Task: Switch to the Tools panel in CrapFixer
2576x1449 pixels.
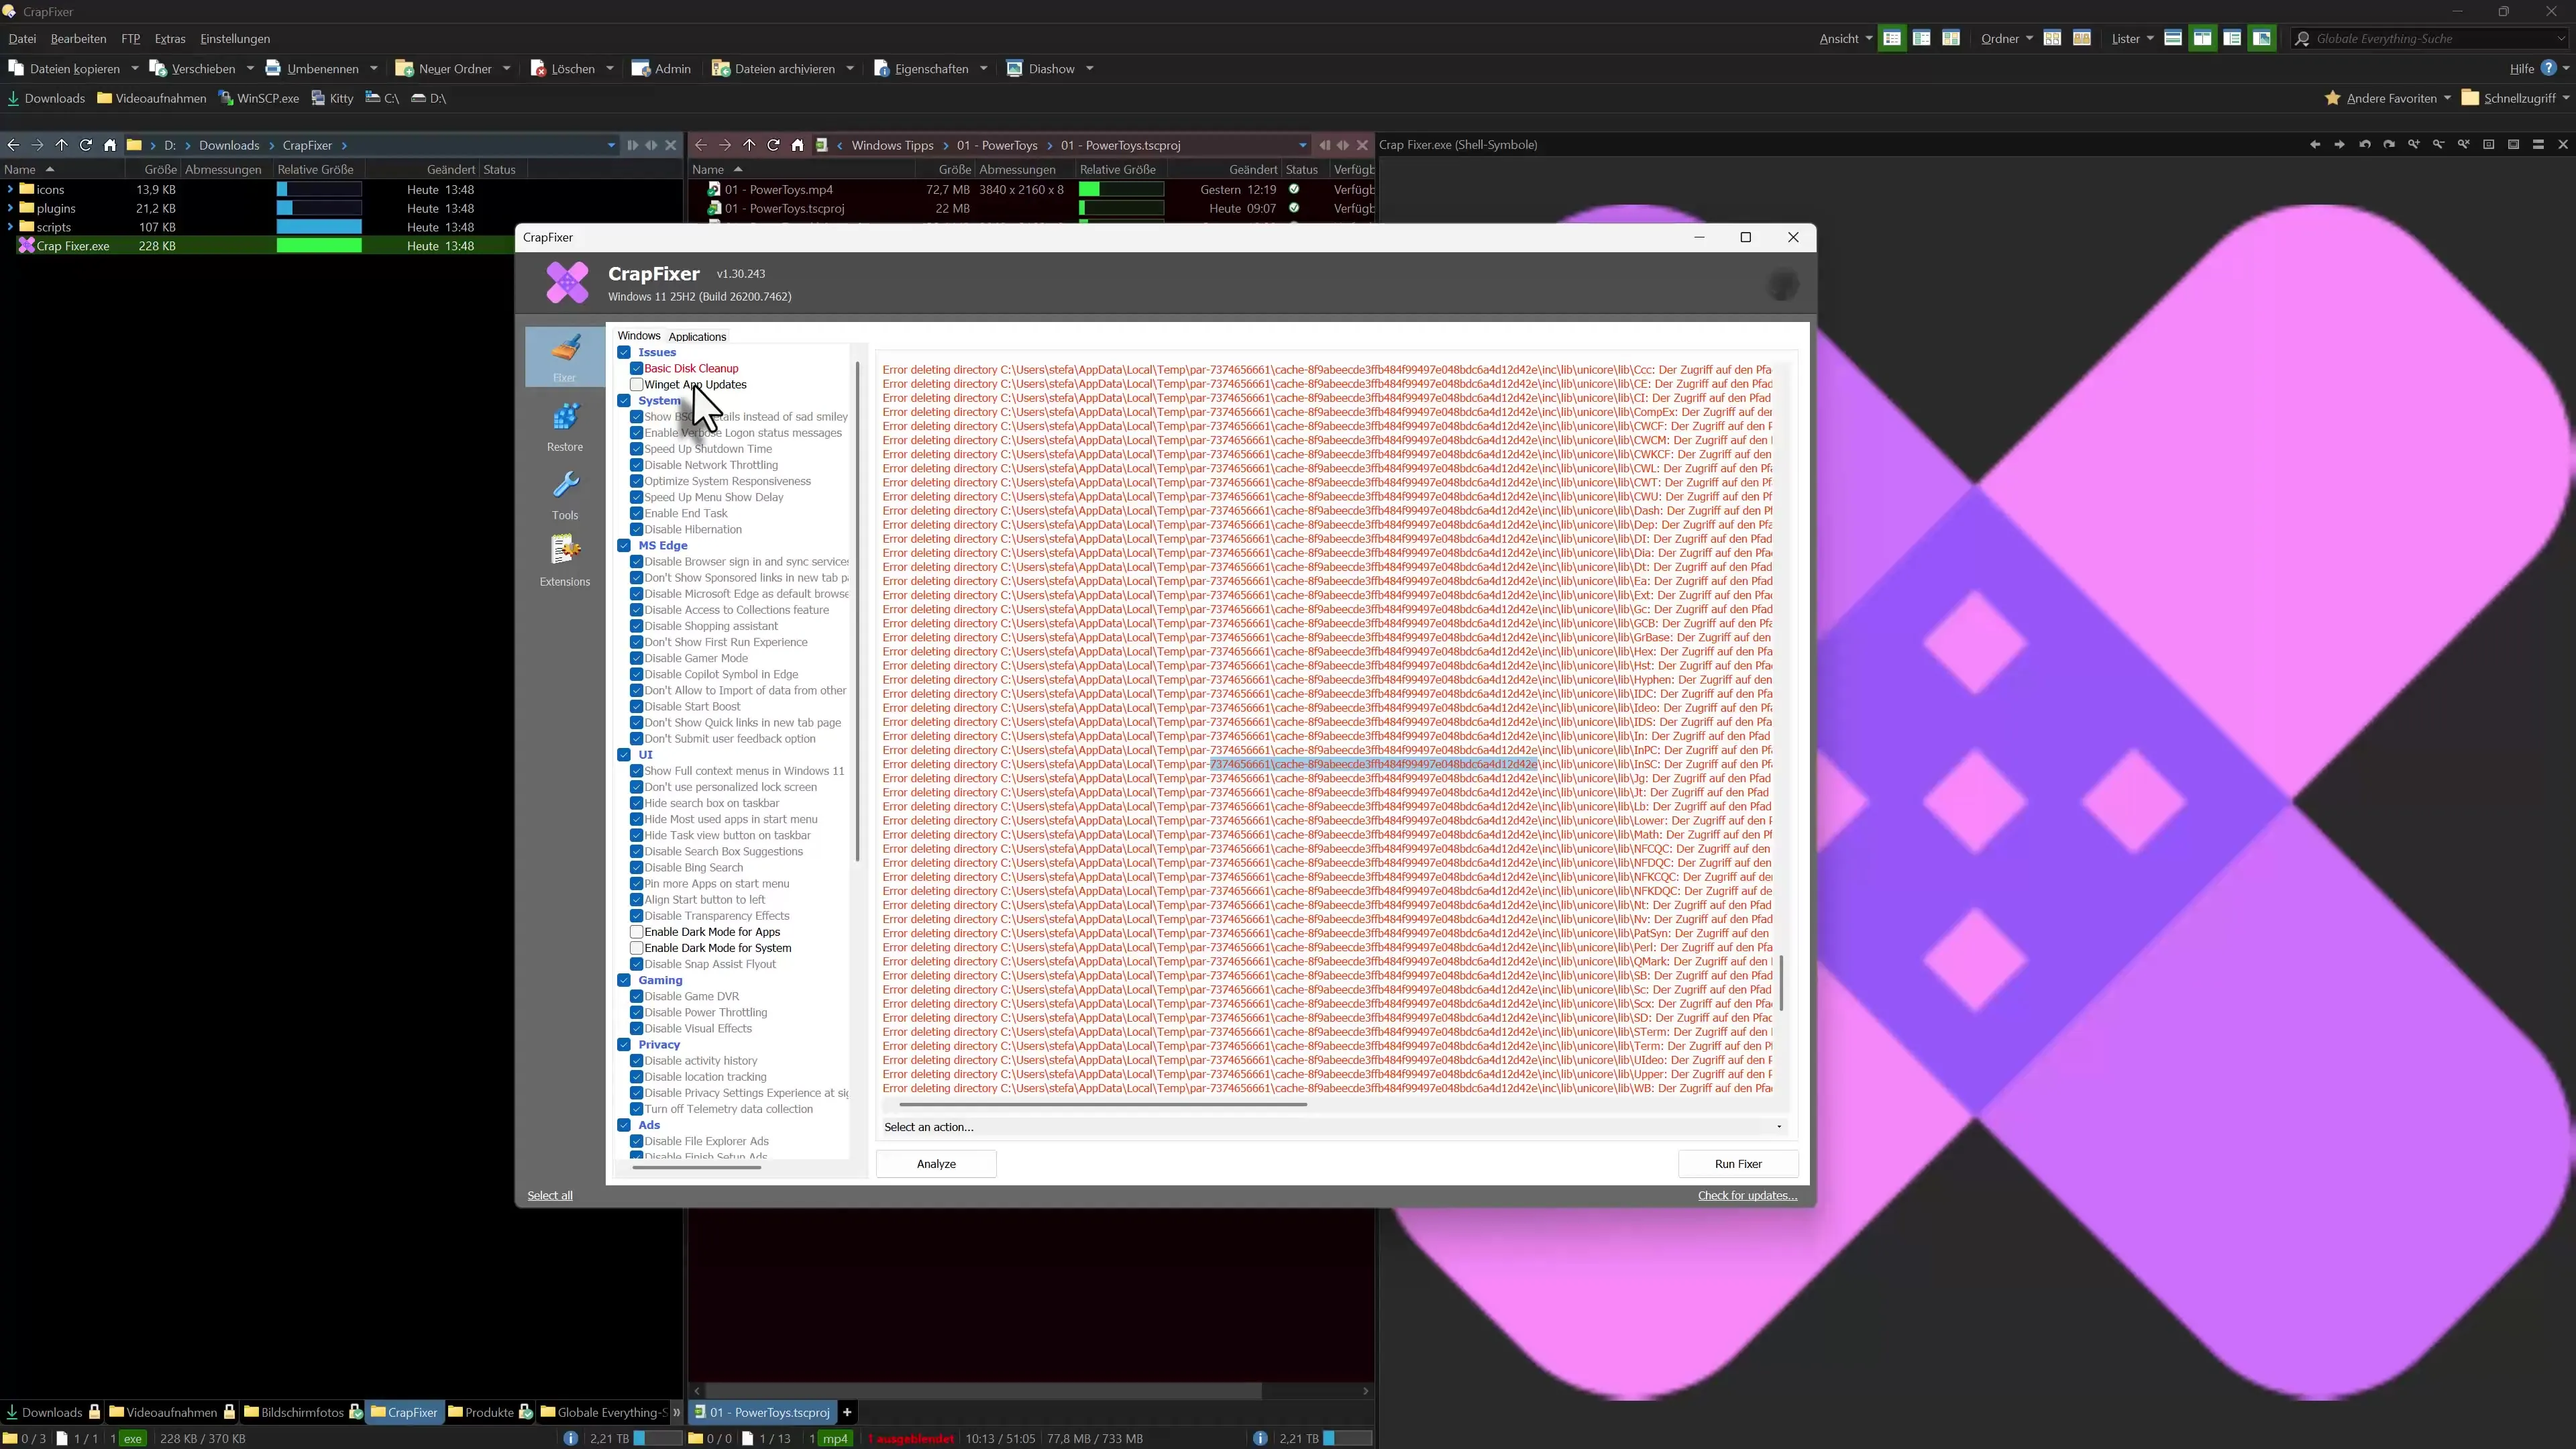Action: pyautogui.click(x=564, y=494)
